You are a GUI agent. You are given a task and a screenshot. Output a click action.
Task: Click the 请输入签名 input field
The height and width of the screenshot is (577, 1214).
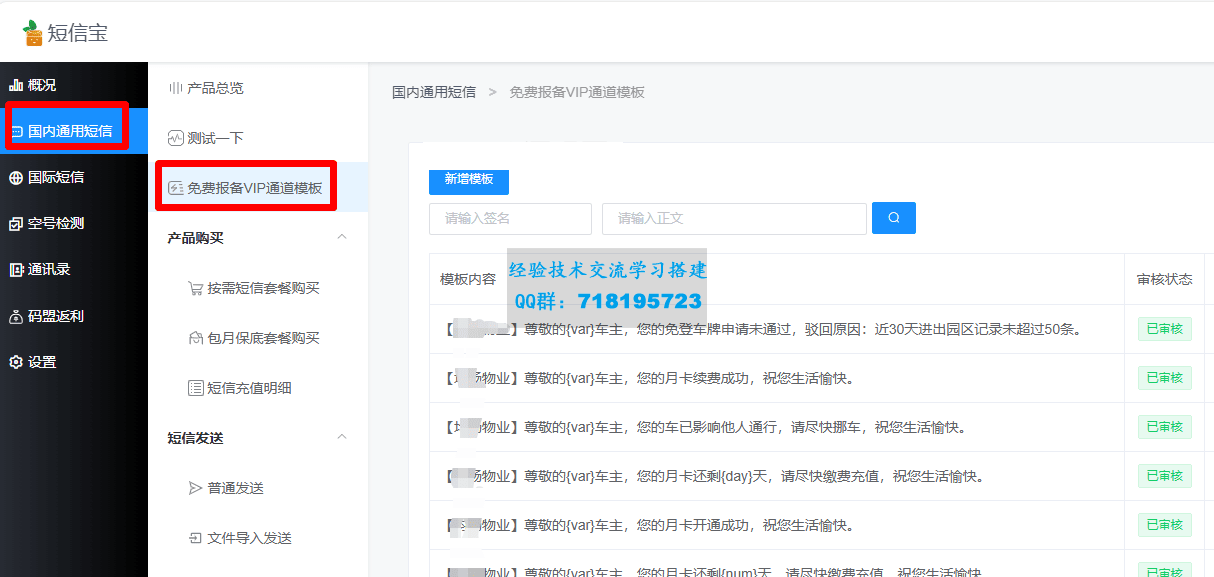(x=510, y=218)
